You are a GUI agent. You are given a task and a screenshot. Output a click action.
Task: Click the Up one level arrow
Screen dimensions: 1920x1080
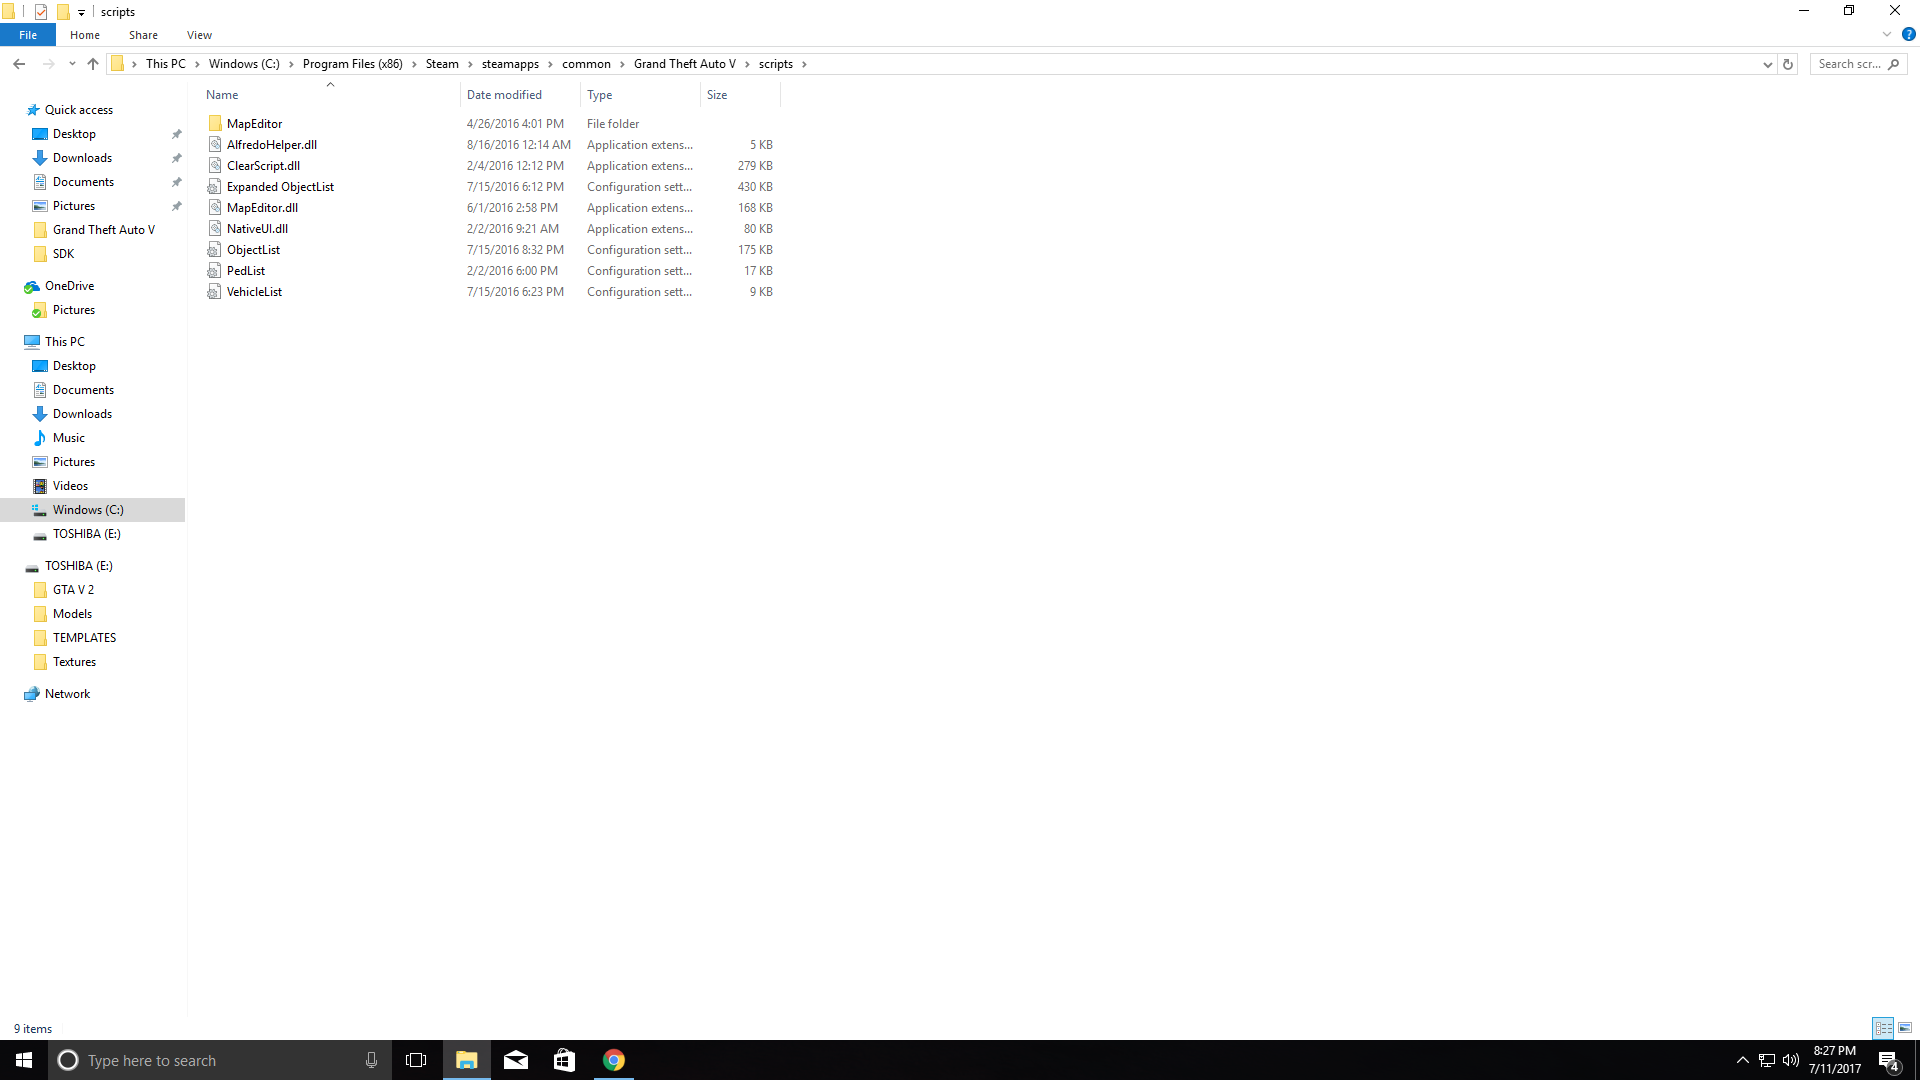point(93,64)
